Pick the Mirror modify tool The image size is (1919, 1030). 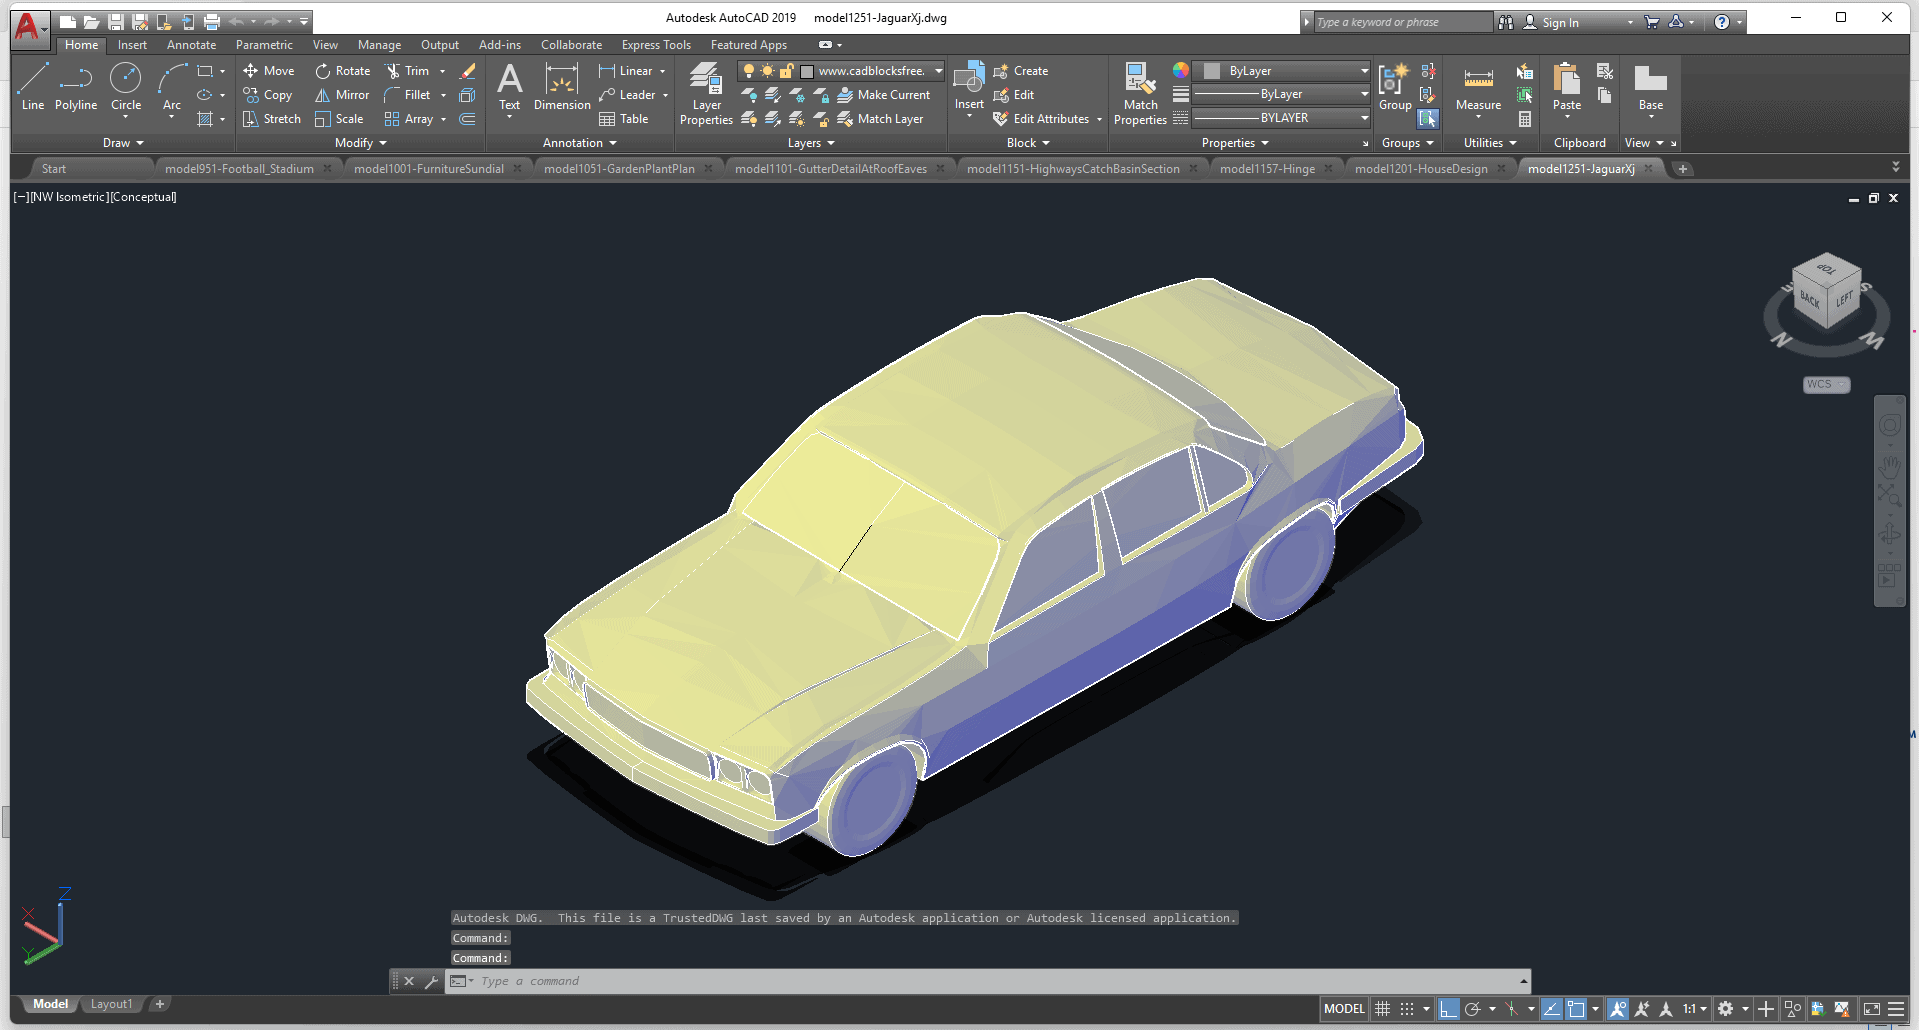click(342, 95)
